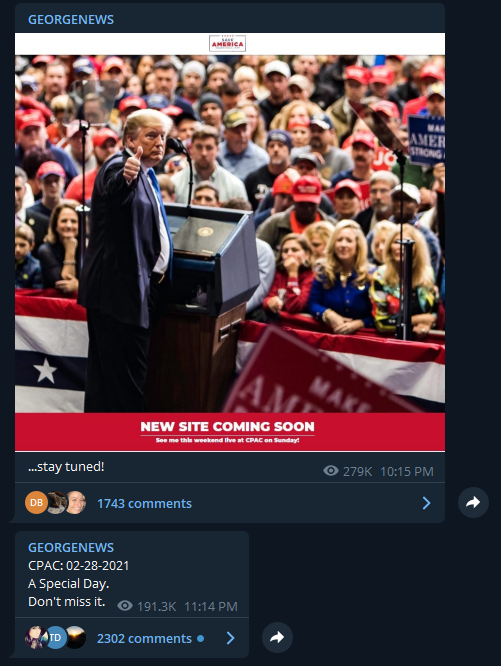Click the TD commenter avatar
Image resolution: width=501 pixels, height=666 pixels.
coord(56,638)
